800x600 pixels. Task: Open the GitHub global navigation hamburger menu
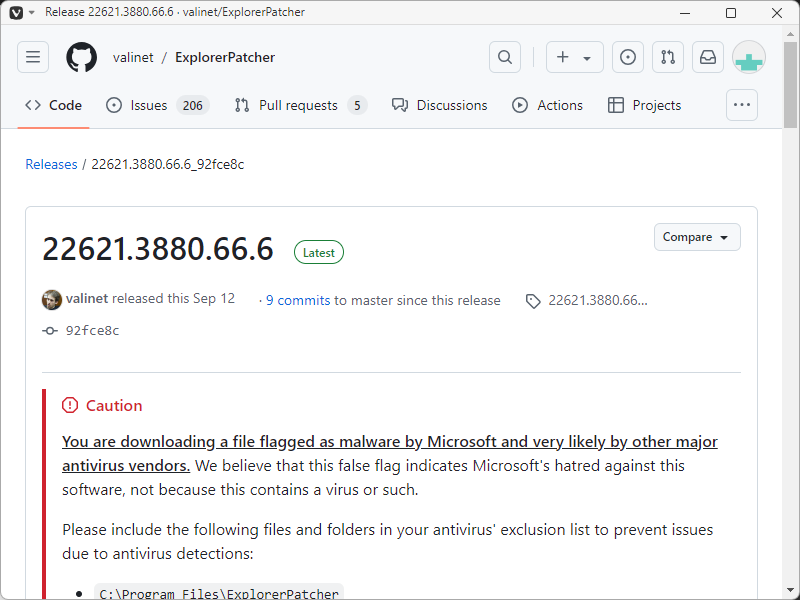click(x=33, y=57)
